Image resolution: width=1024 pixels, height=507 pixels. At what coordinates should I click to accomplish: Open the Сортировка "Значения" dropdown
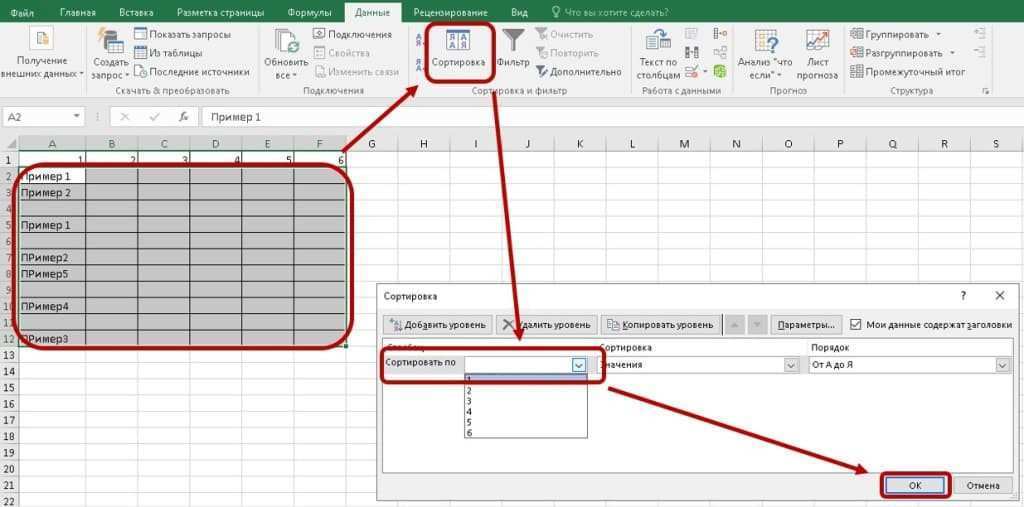tap(790, 365)
